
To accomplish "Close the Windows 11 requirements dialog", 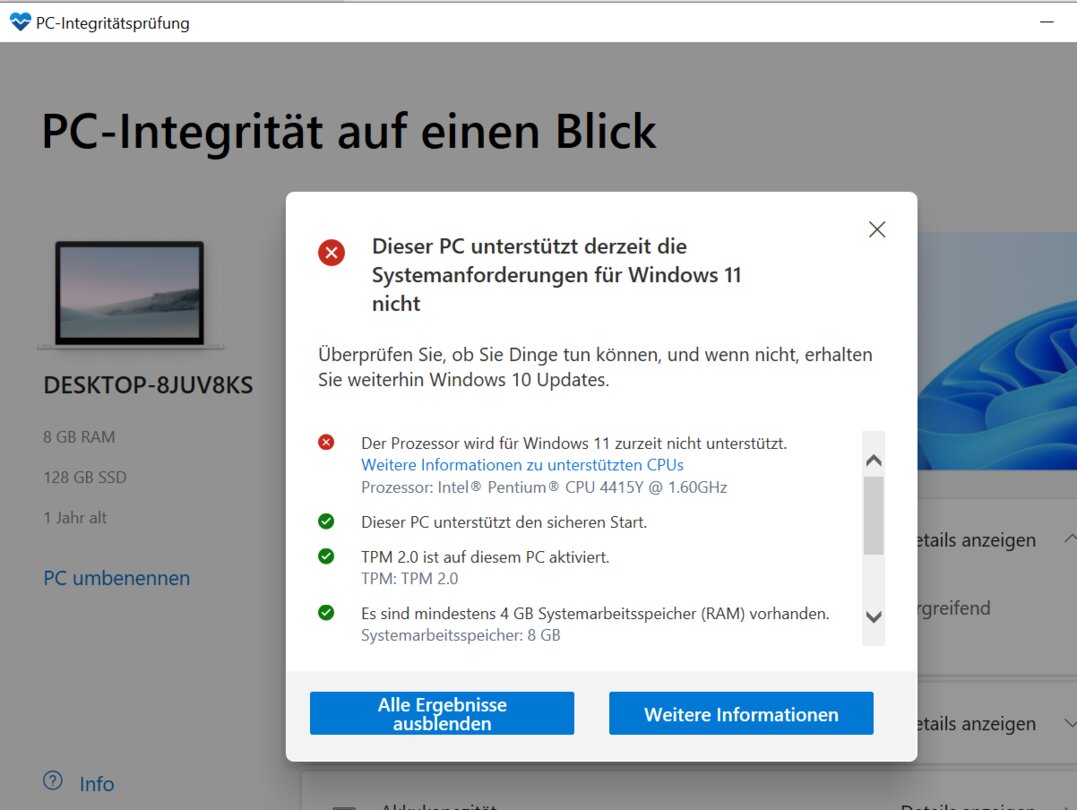I will [x=877, y=229].
